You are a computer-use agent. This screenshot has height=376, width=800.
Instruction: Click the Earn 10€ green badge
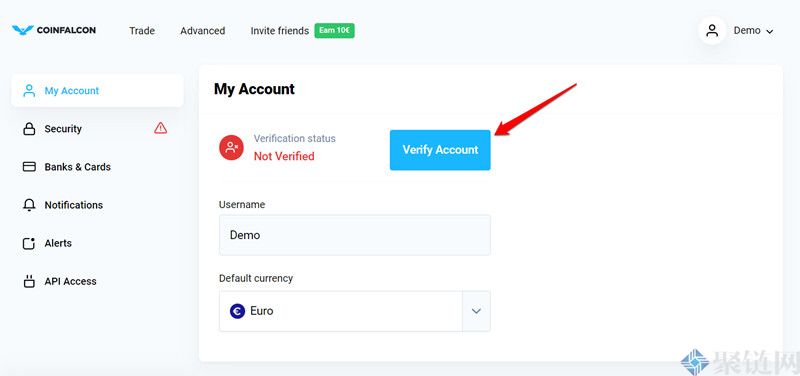click(334, 31)
